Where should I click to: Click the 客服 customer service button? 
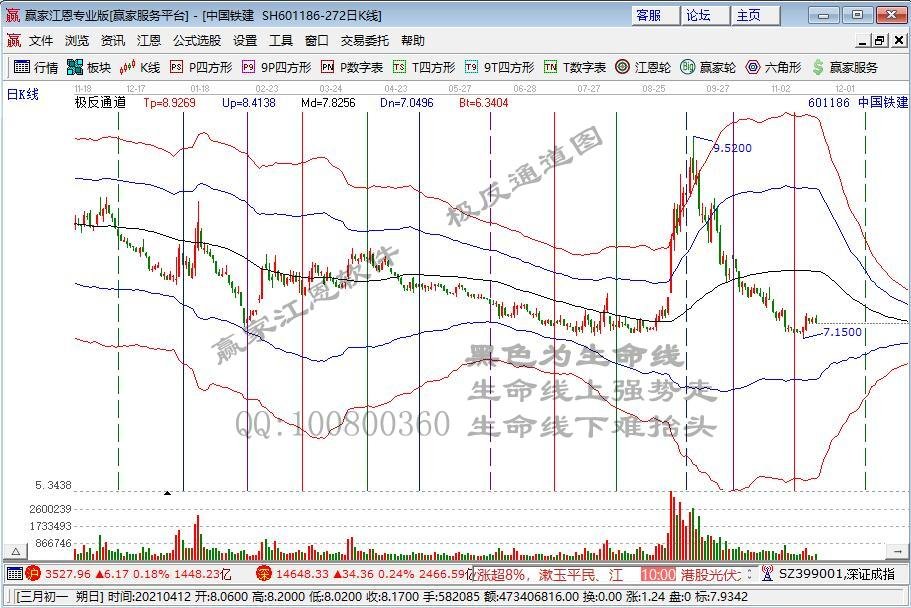(x=655, y=15)
